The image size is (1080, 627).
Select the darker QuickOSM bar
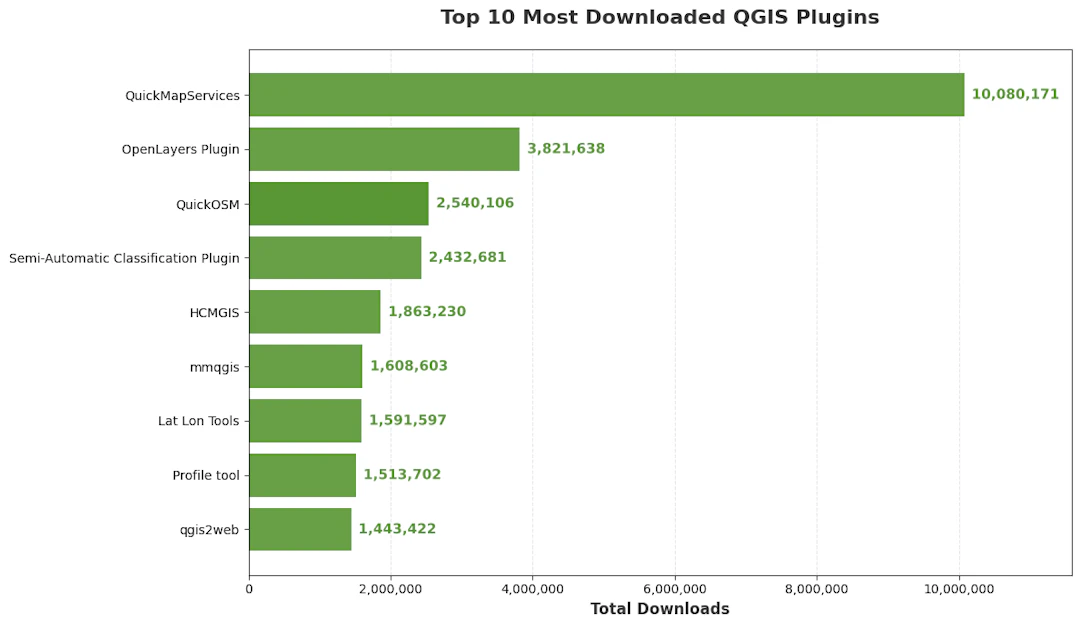pos(339,203)
